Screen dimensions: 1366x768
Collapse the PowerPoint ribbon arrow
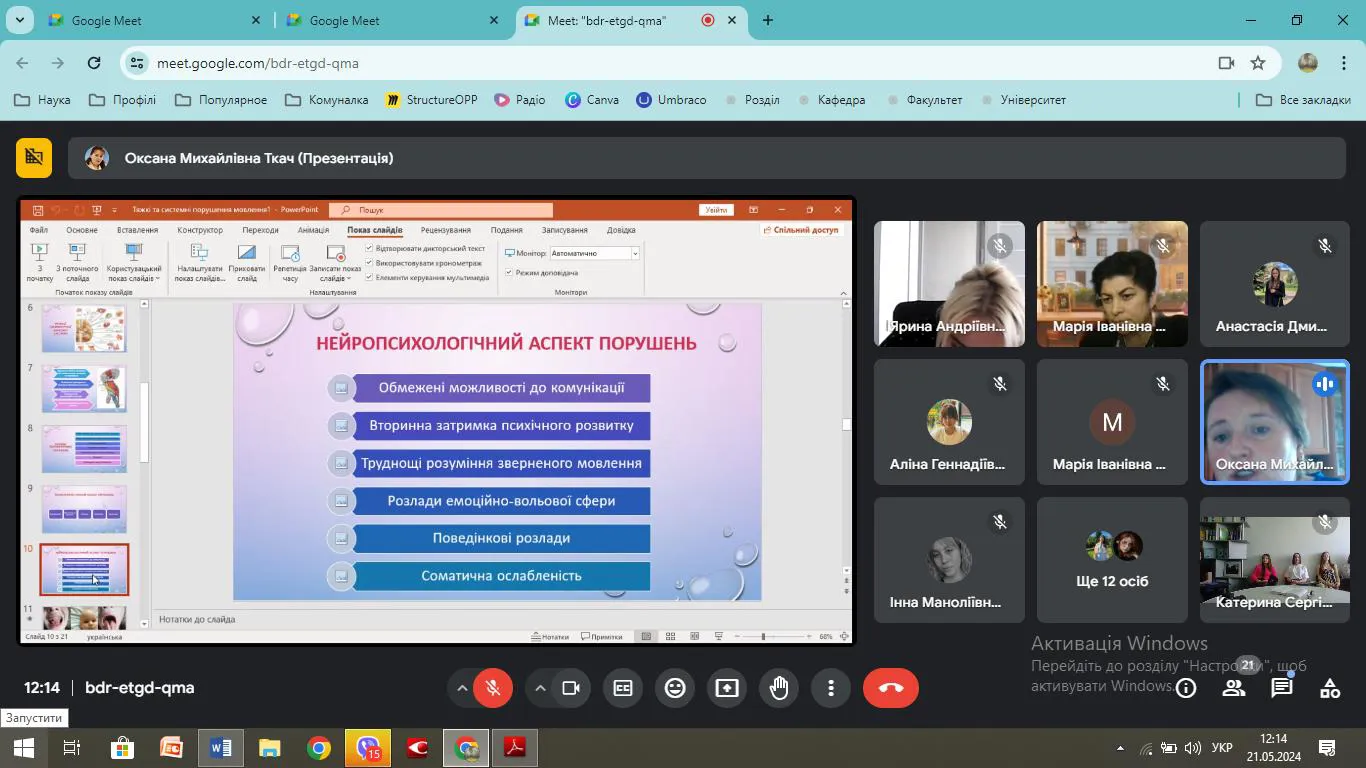tap(843, 293)
